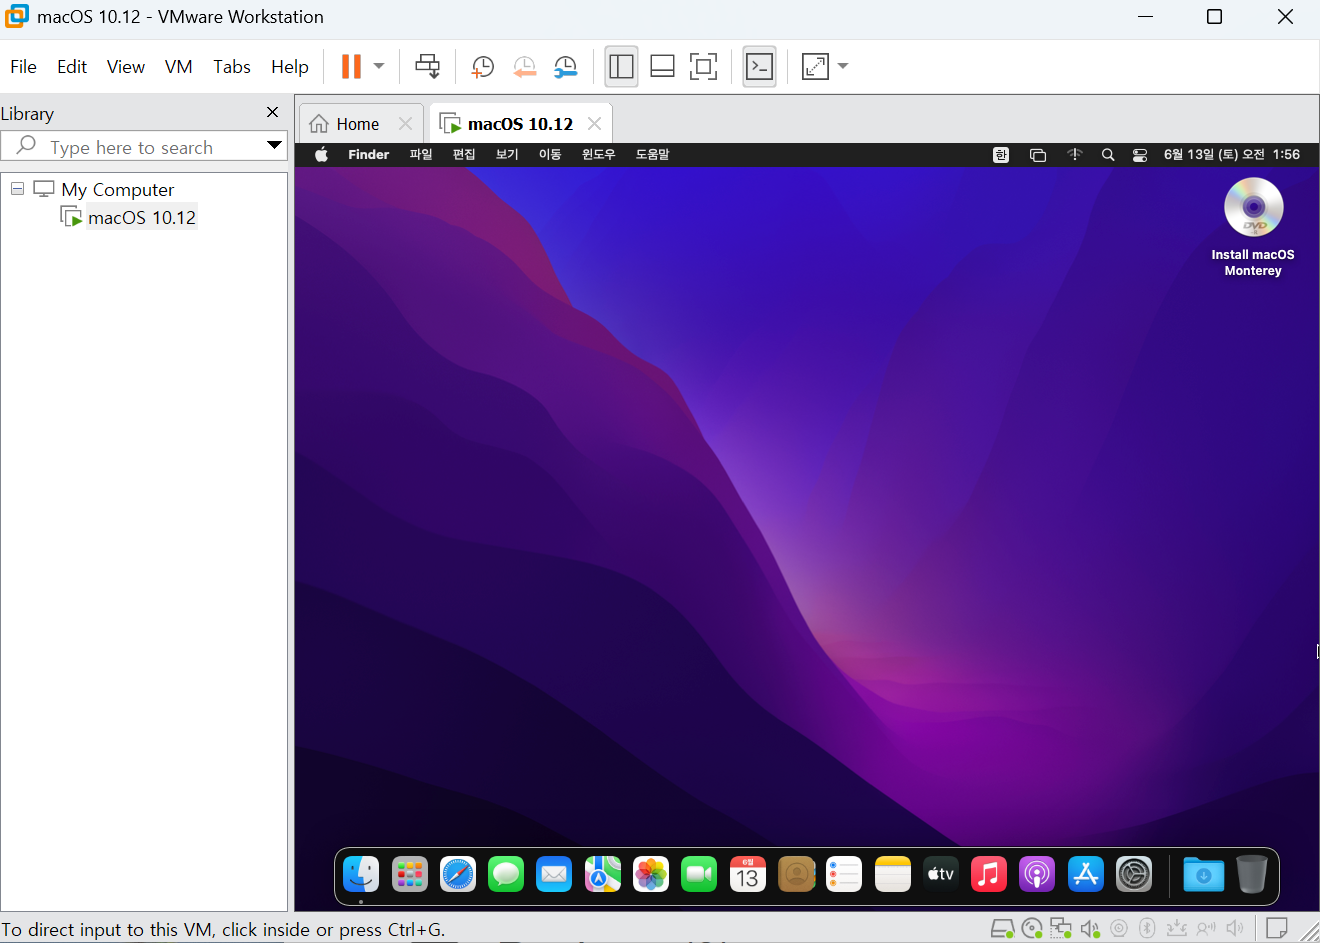Open the Downloads folder in the Dock

1203,875
